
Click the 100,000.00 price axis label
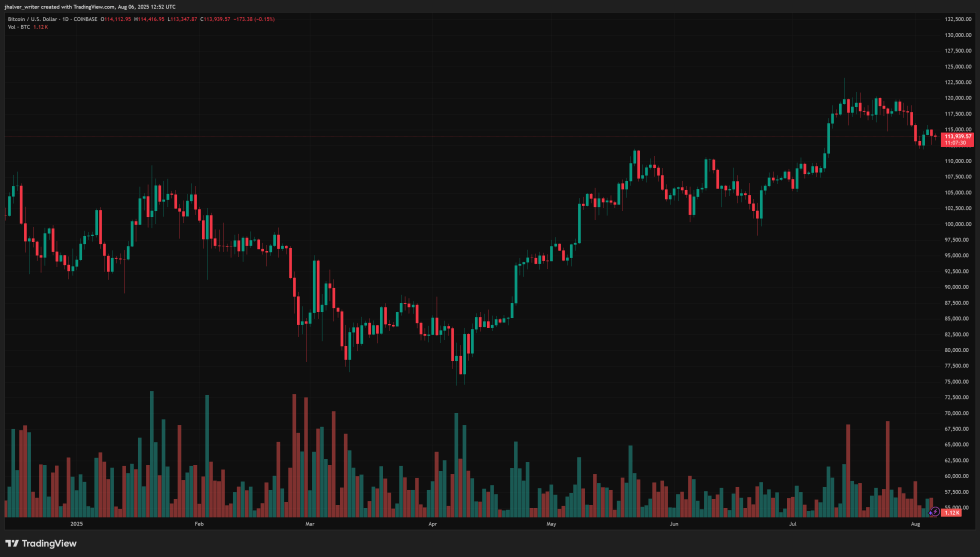coord(959,224)
